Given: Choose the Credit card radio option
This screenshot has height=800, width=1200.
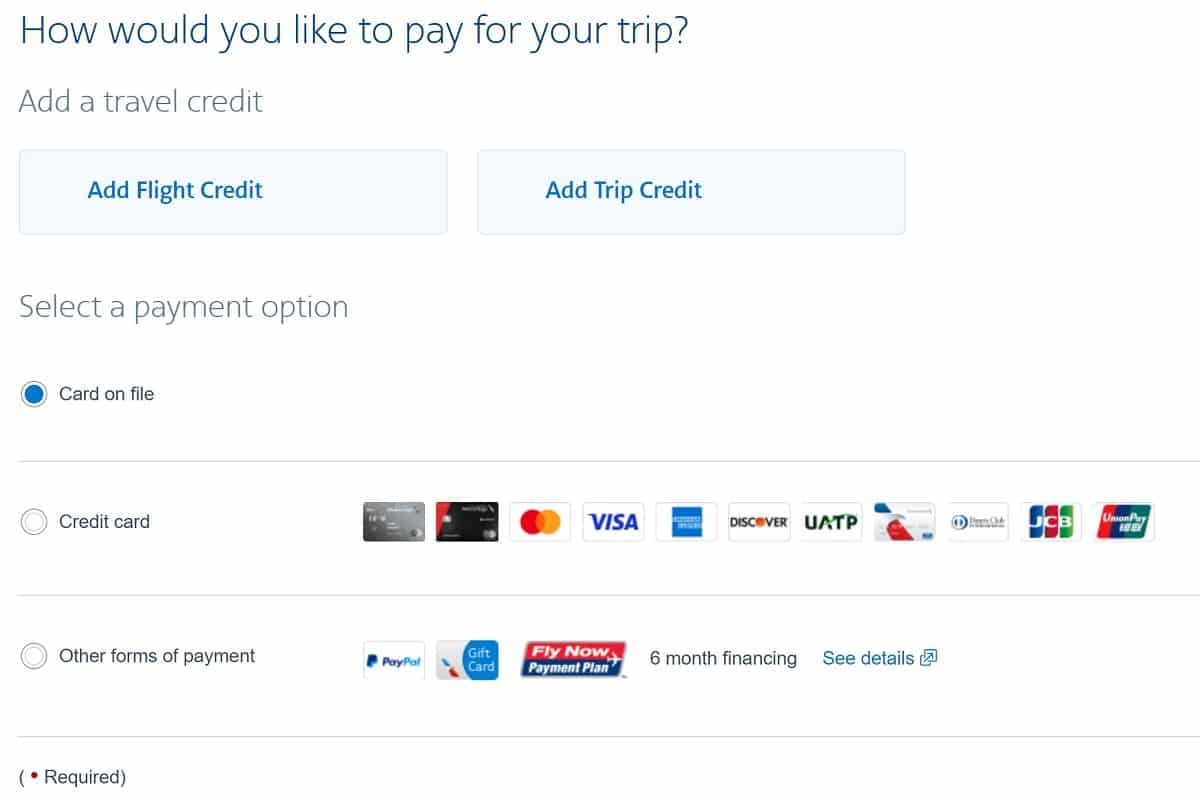Looking at the screenshot, I should click(34, 522).
